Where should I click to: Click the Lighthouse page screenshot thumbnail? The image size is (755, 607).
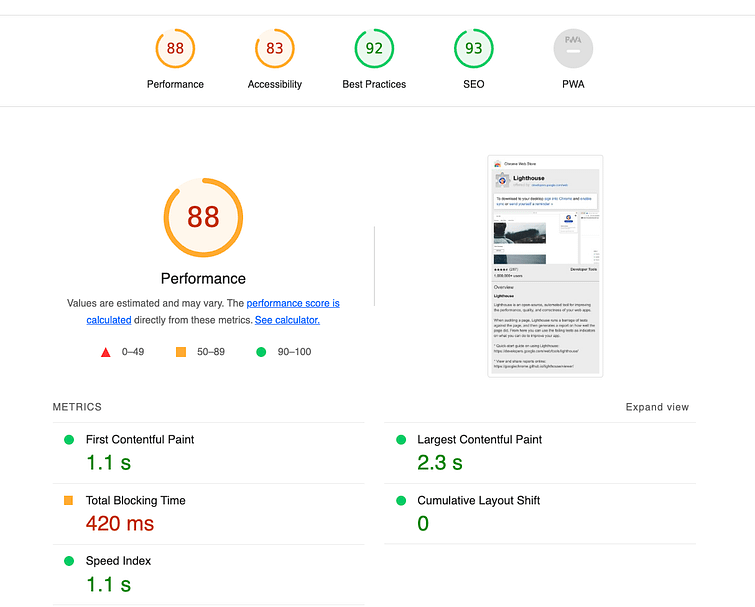545,265
